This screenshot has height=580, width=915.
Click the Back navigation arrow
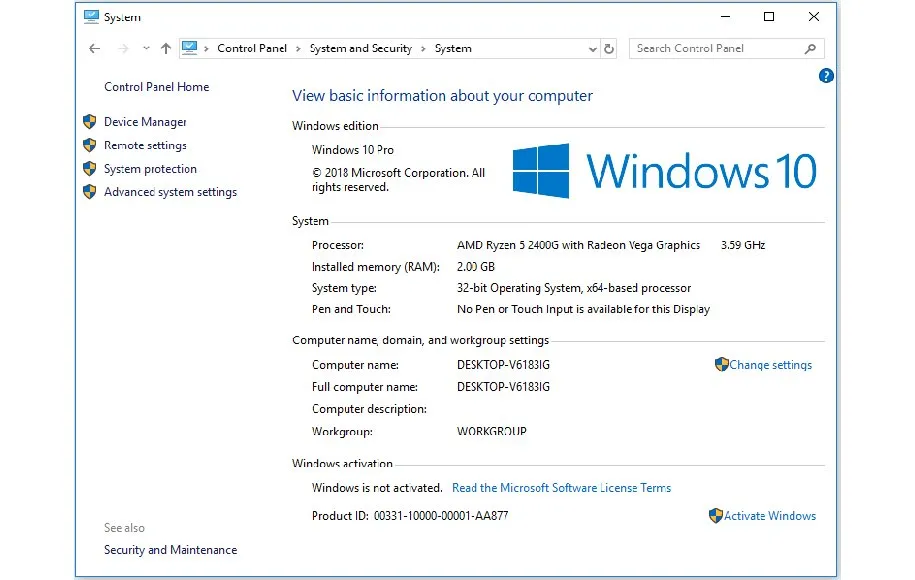pyautogui.click(x=94, y=48)
